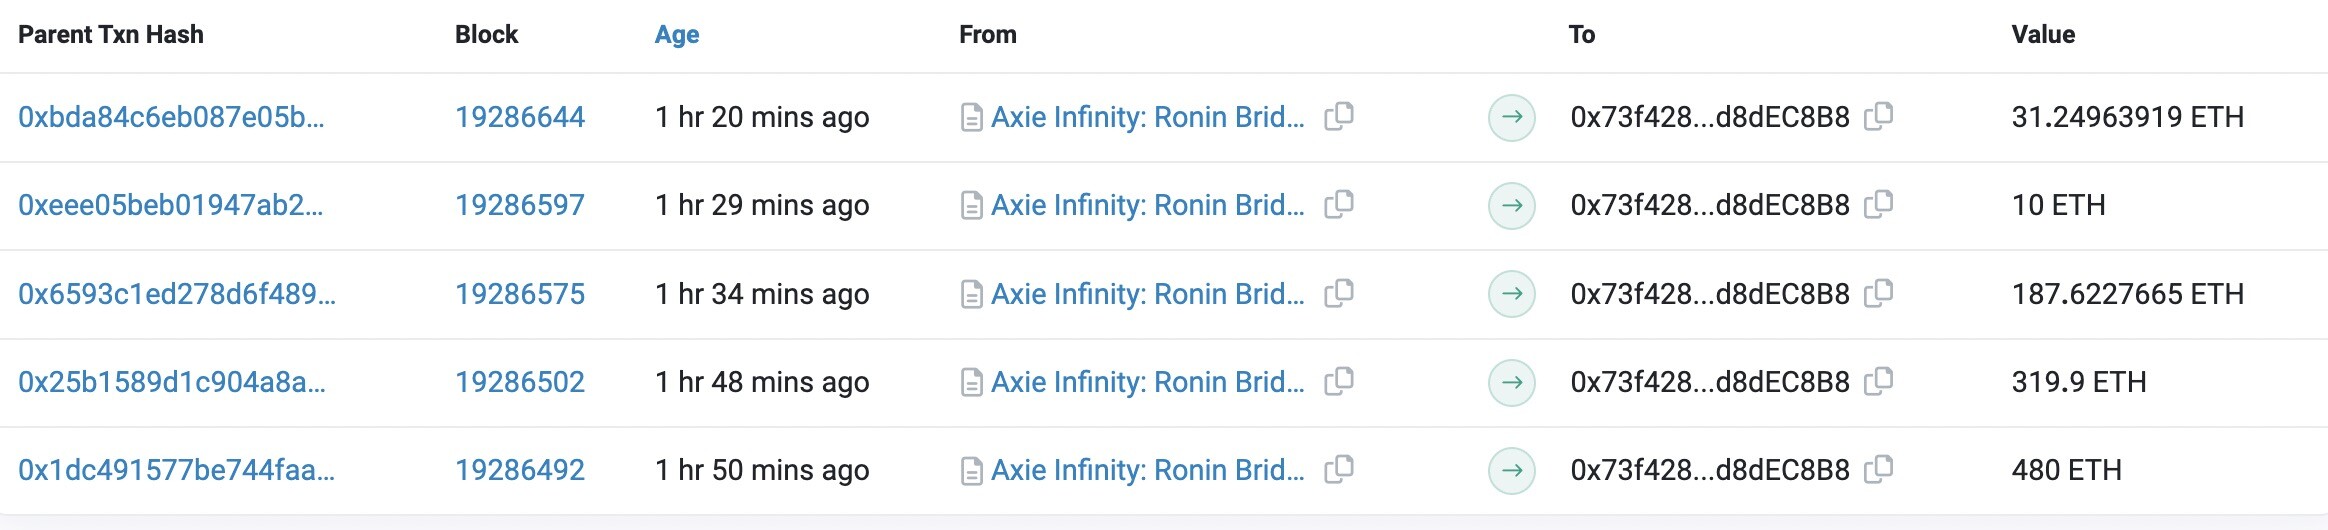Copy To address in the 480 ETH row
The height and width of the screenshot is (530, 2328).
point(1879,469)
